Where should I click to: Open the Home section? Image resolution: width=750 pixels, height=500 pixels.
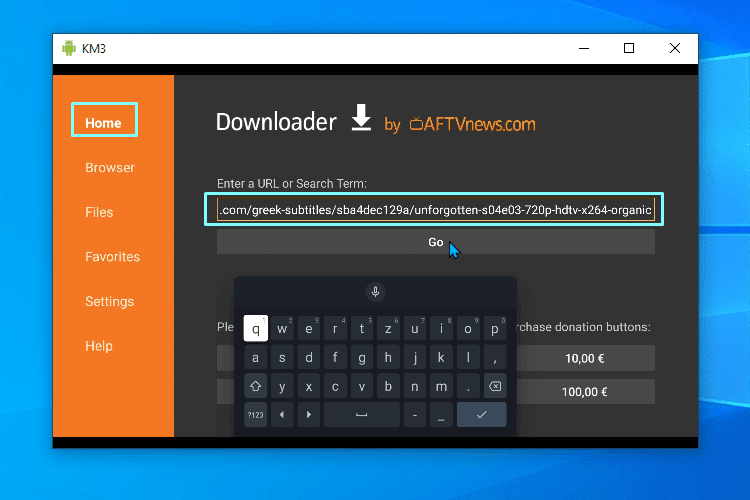coord(104,123)
